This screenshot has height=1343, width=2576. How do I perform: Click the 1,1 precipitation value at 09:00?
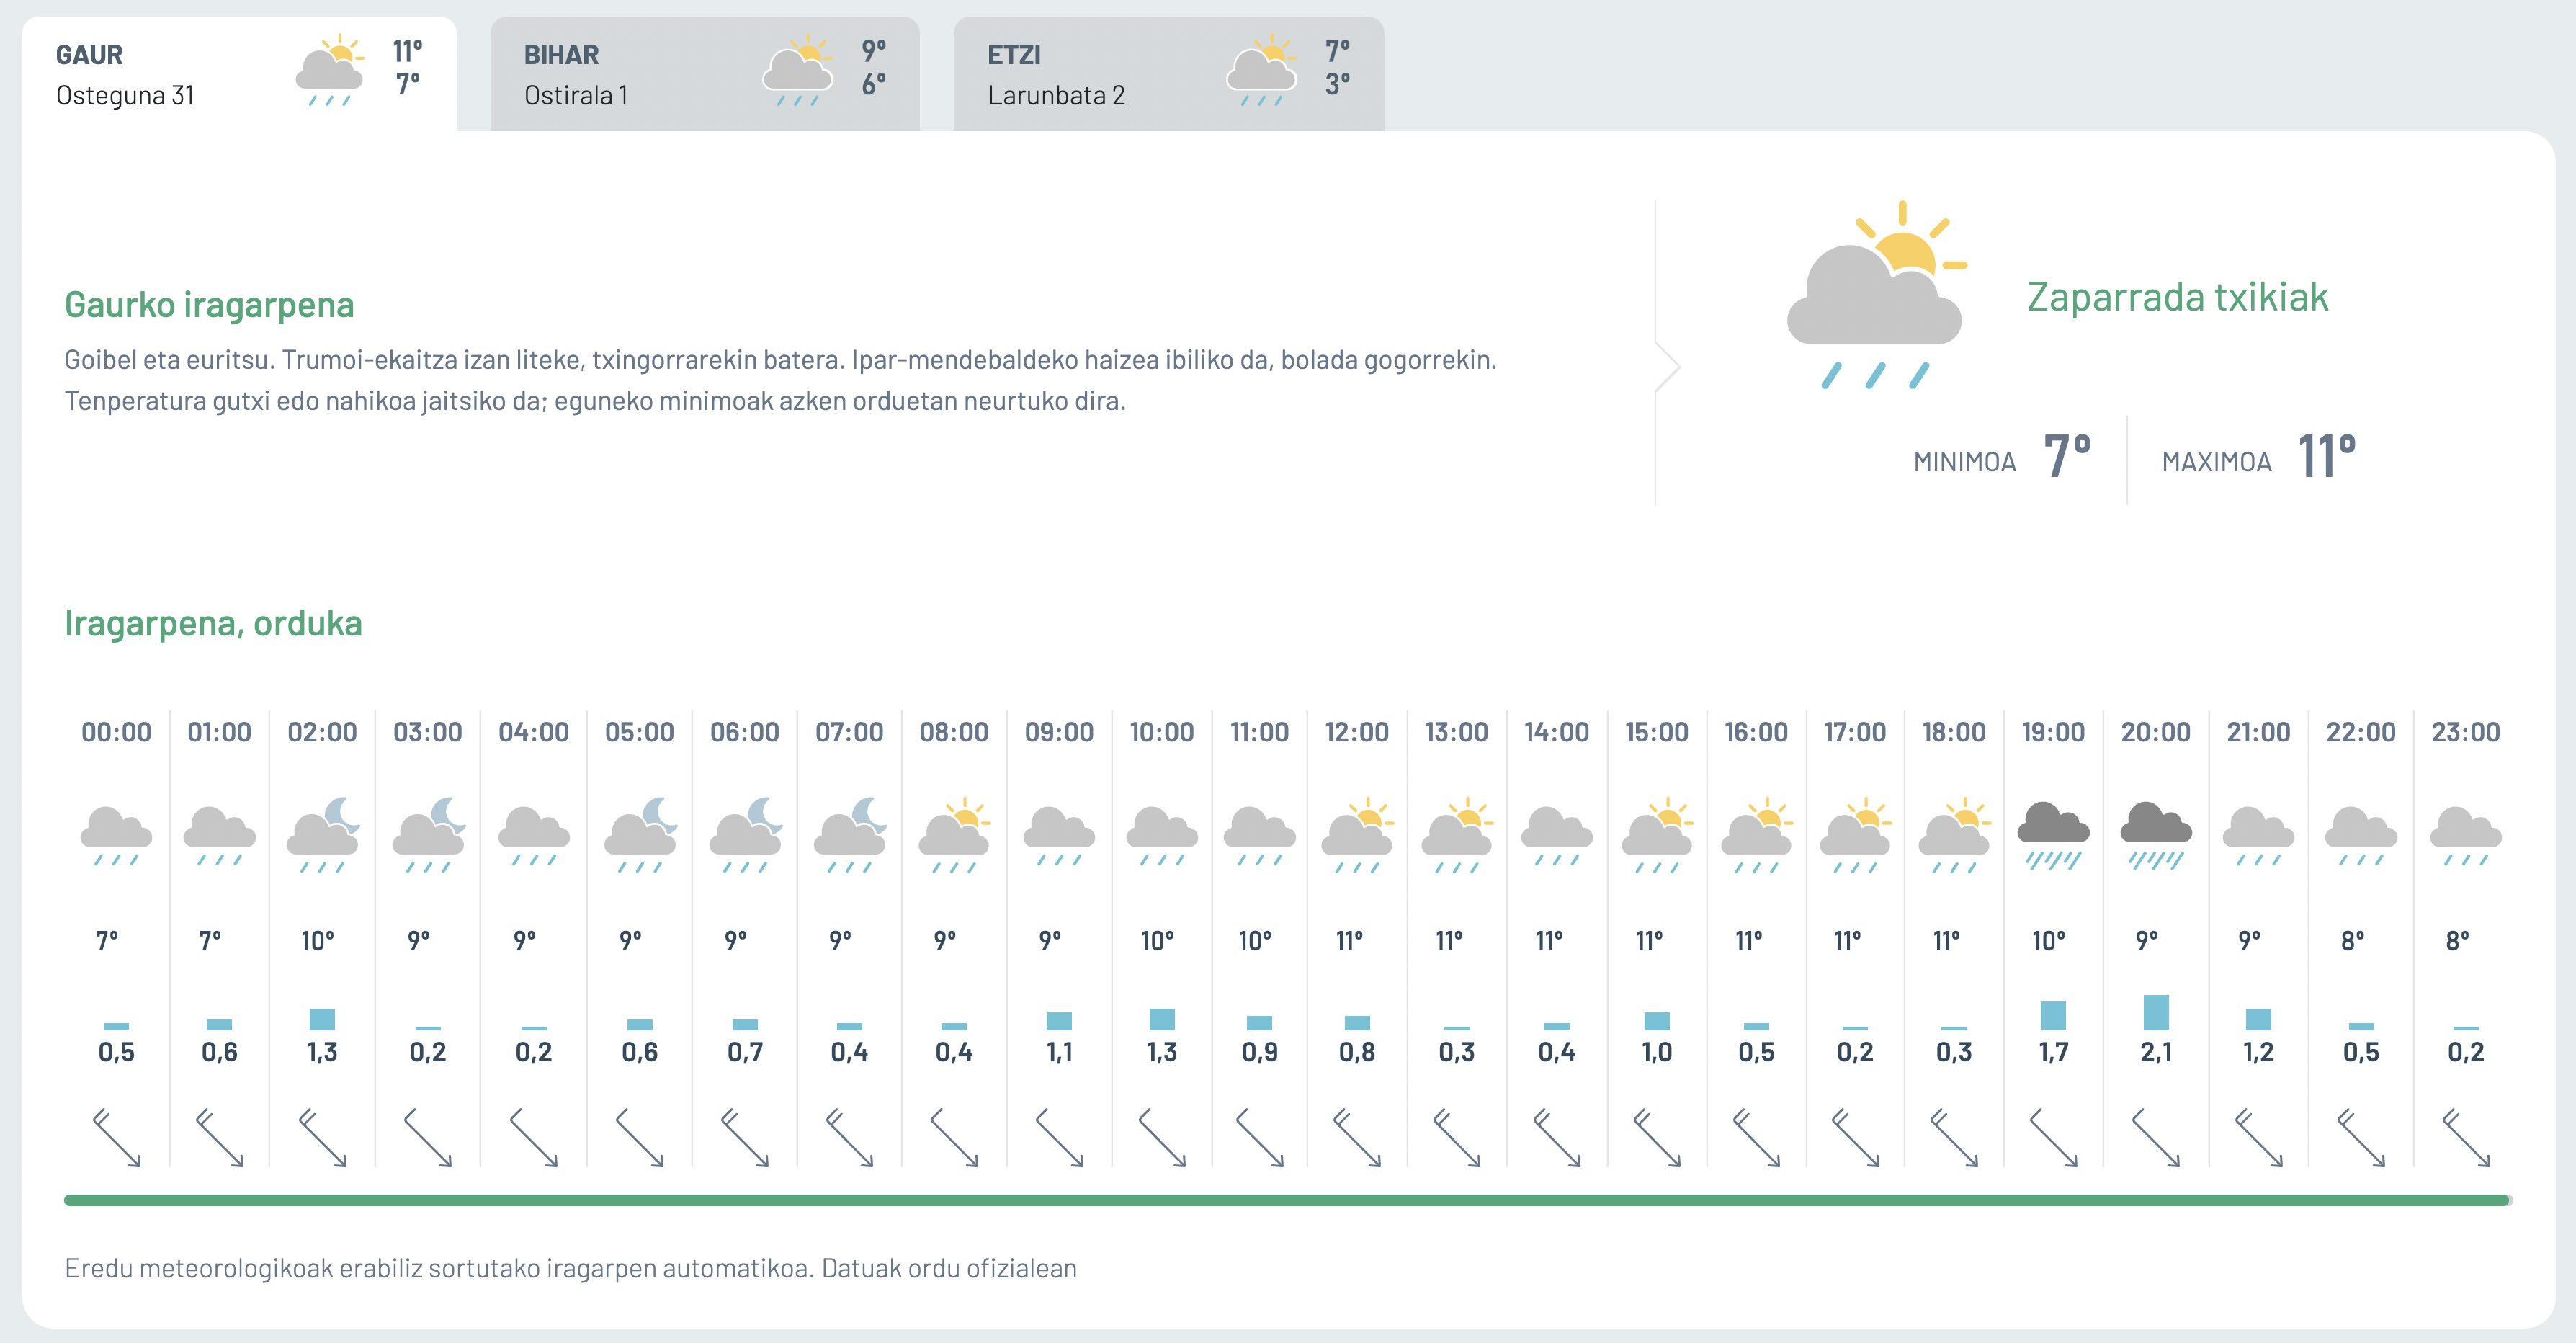coord(1059,1052)
